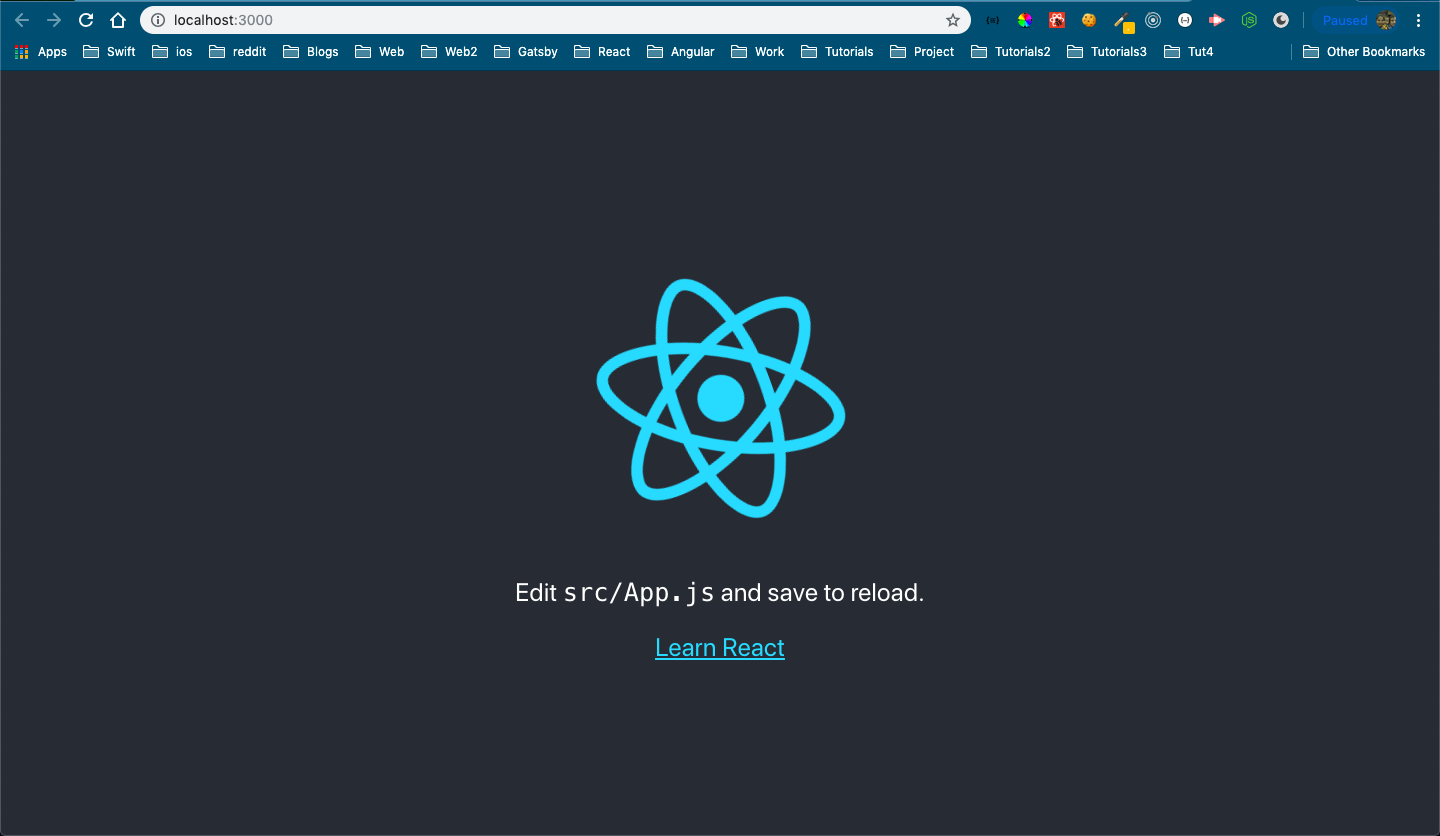Viewport: 1440px width, 836px height.
Task: Open the Tutorials bookmarks folder
Action: click(836, 52)
